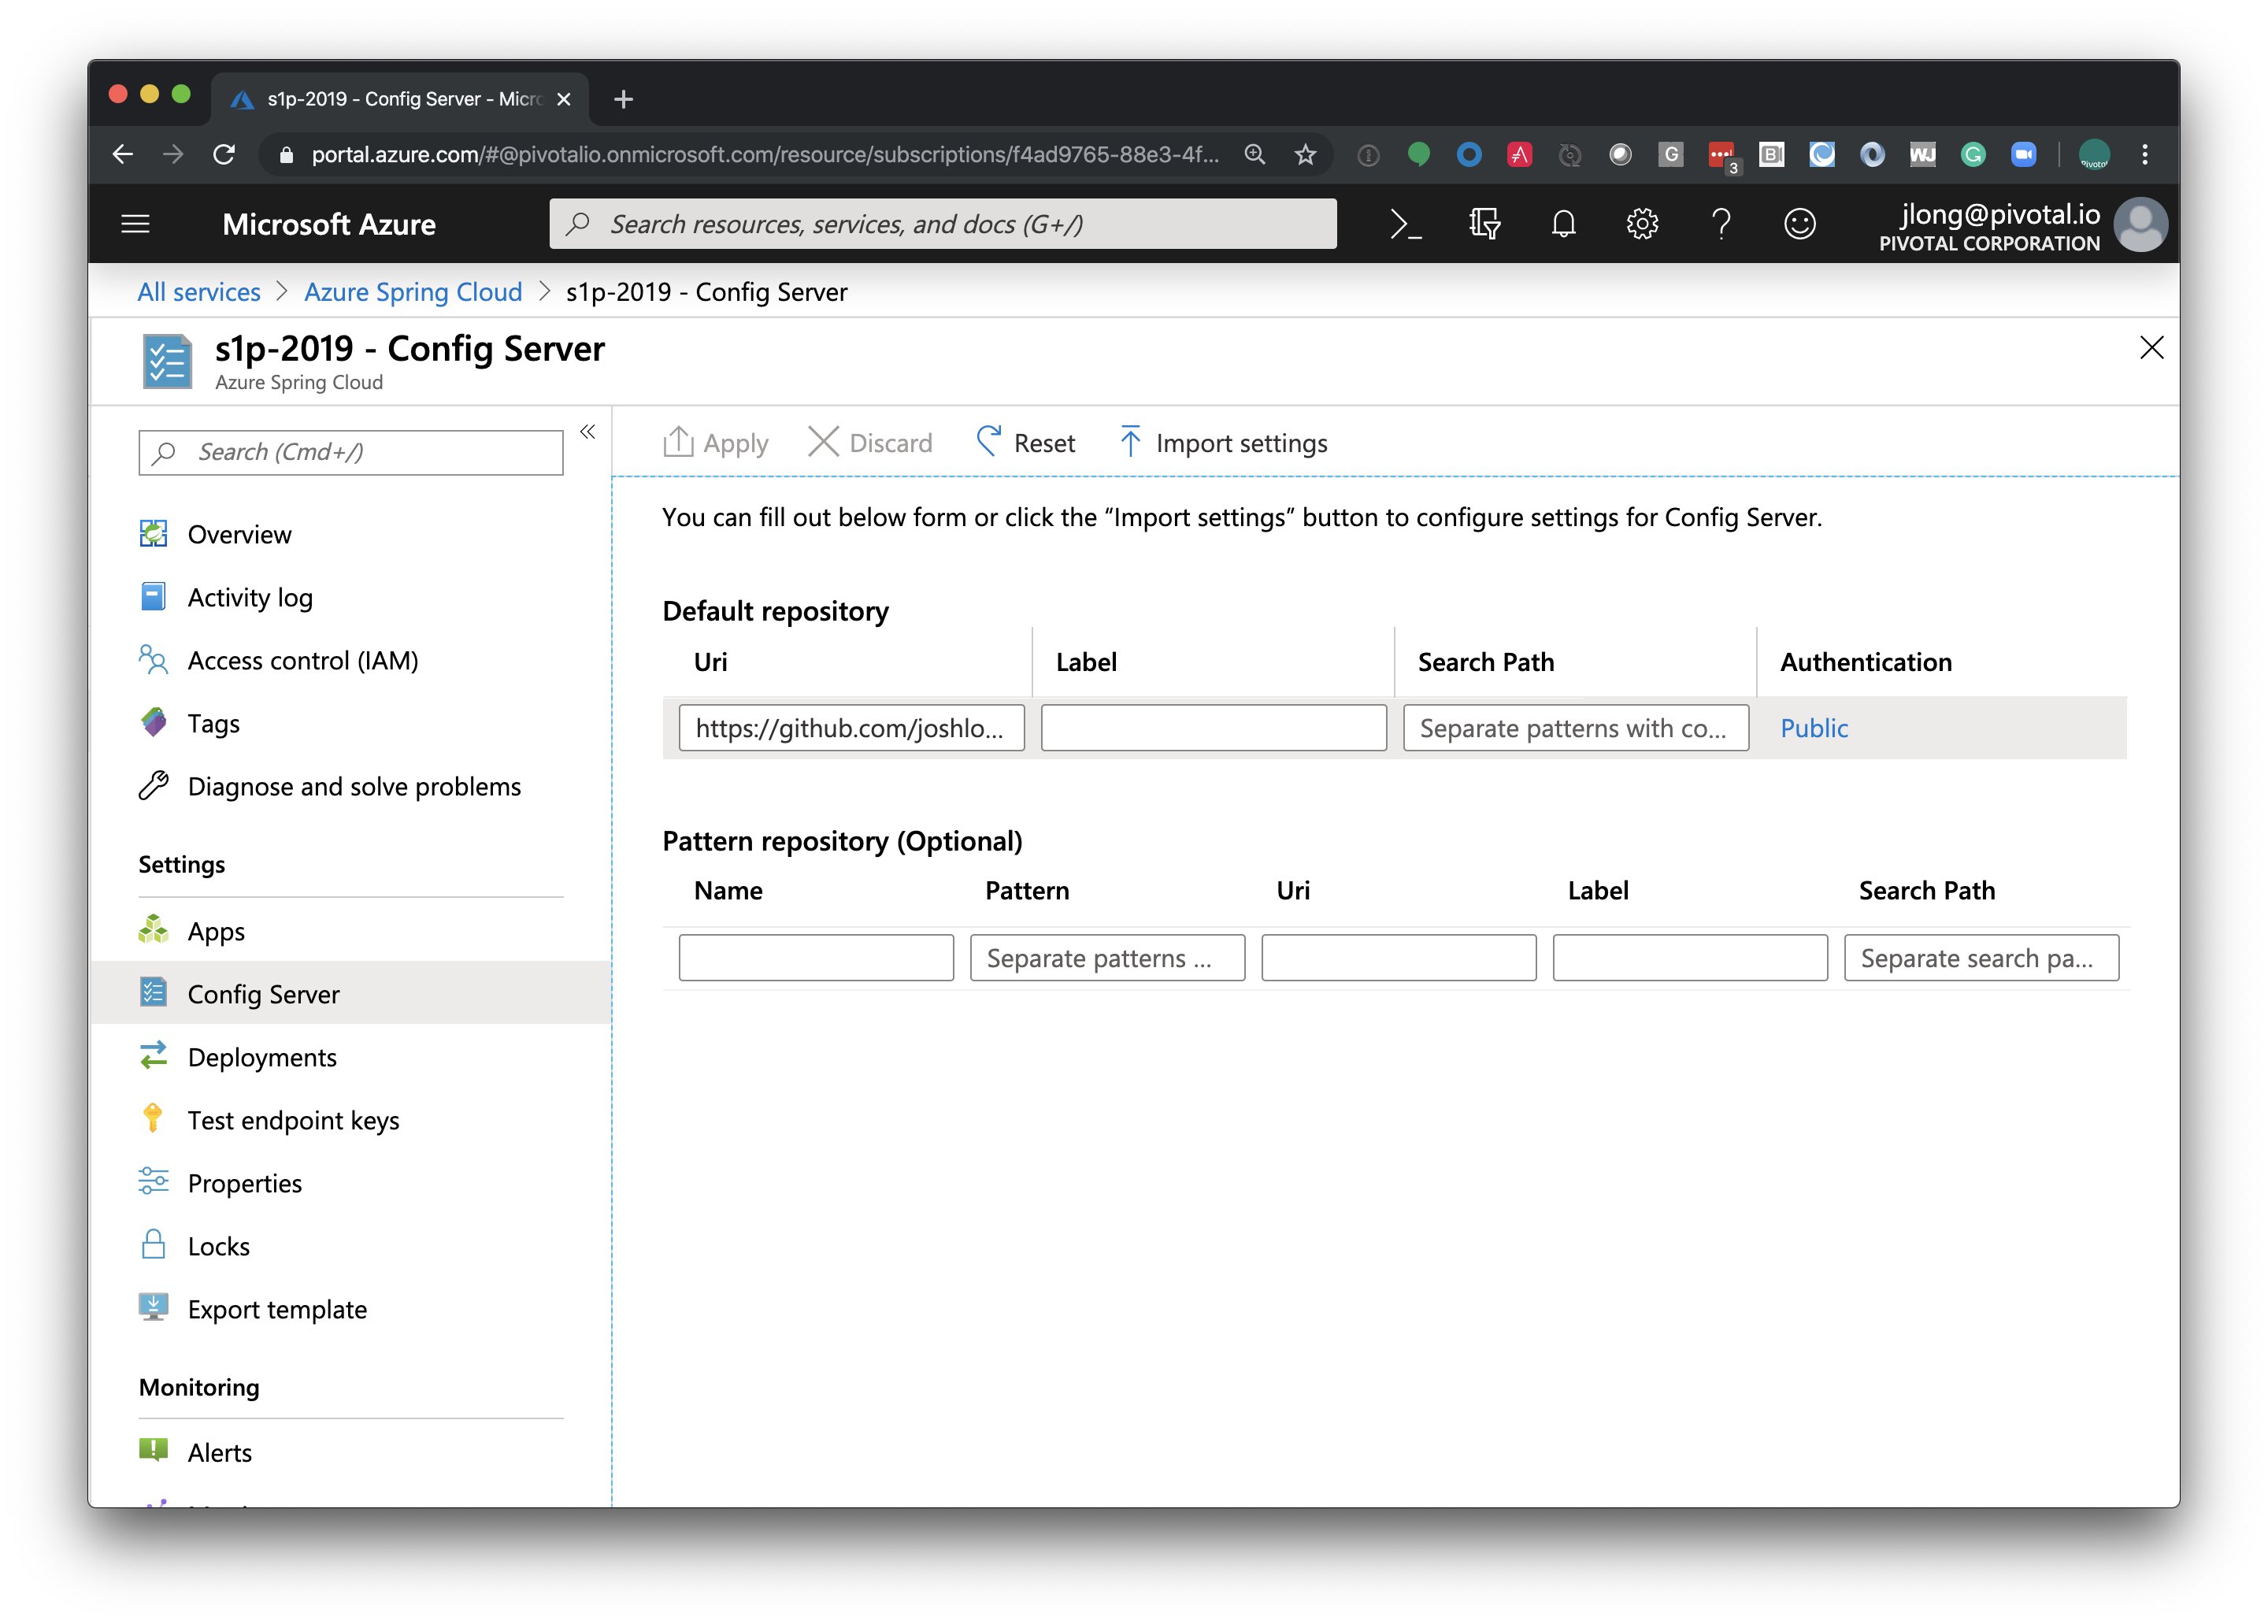Click the default repository Search Path field

click(1575, 728)
